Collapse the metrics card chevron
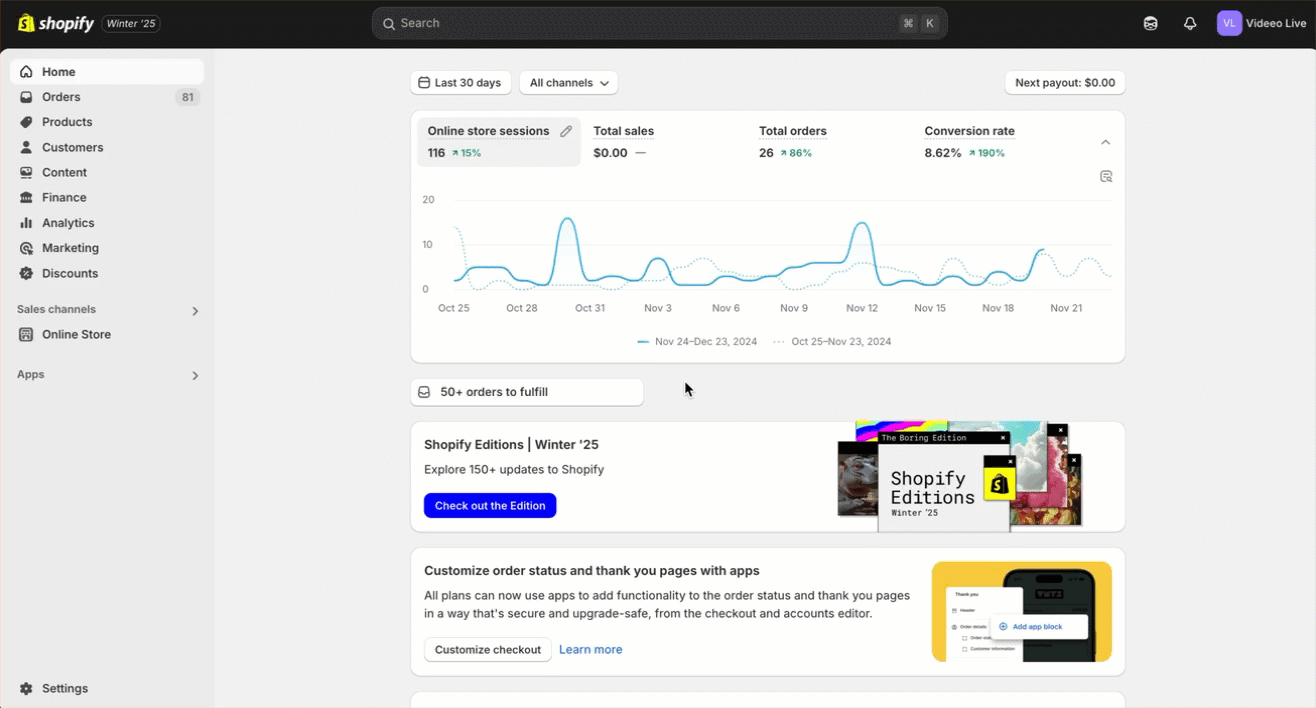1316x708 pixels. [1105, 142]
